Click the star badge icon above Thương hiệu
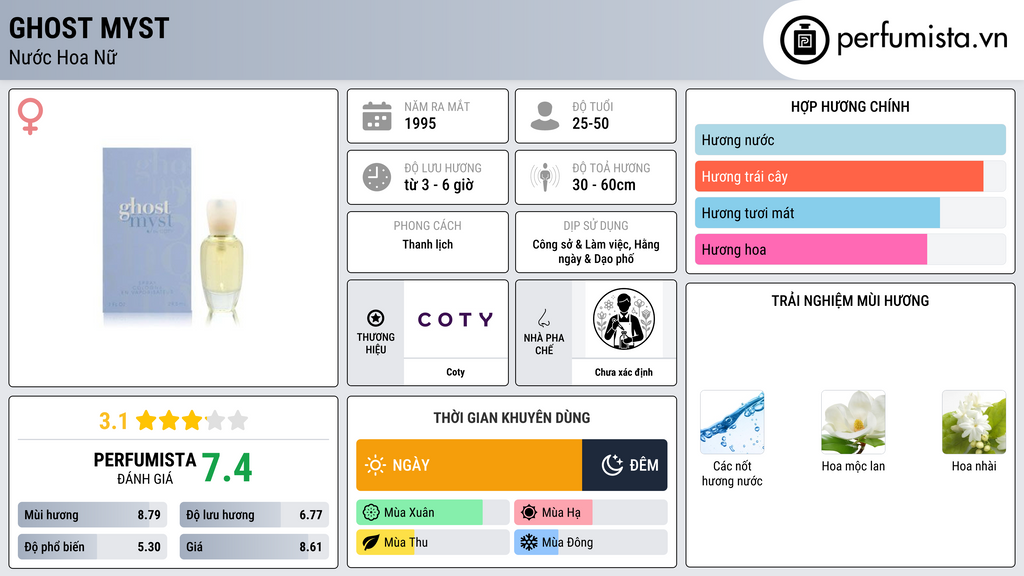This screenshot has height=576, width=1024. [x=376, y=318]
